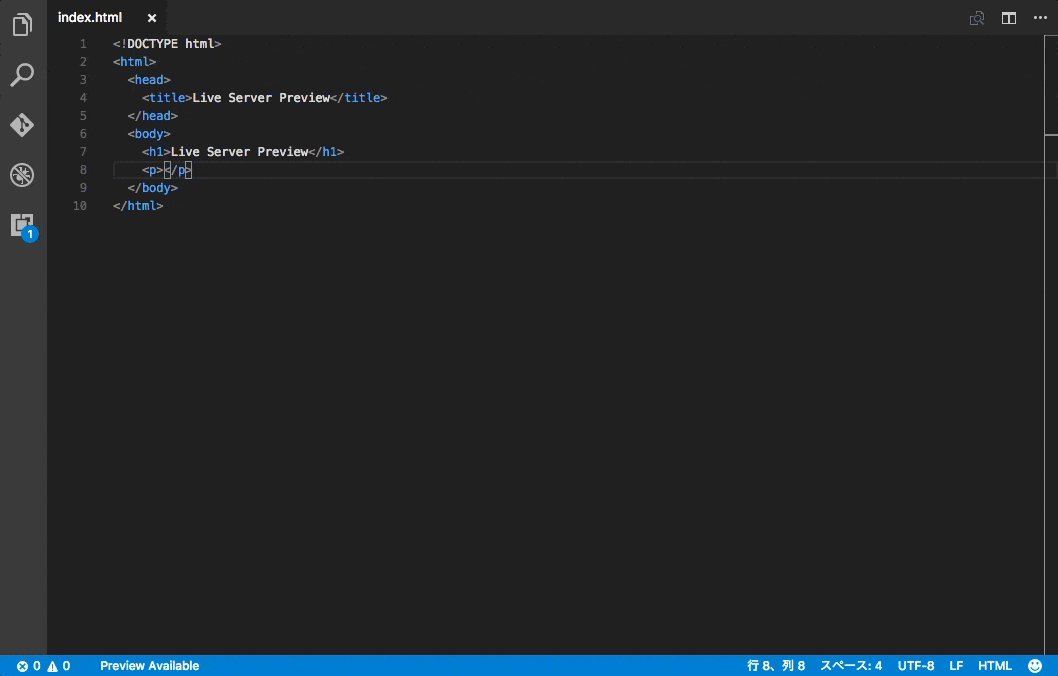Change the HTML language mode
1058x676 pixels.
[995, 665]
